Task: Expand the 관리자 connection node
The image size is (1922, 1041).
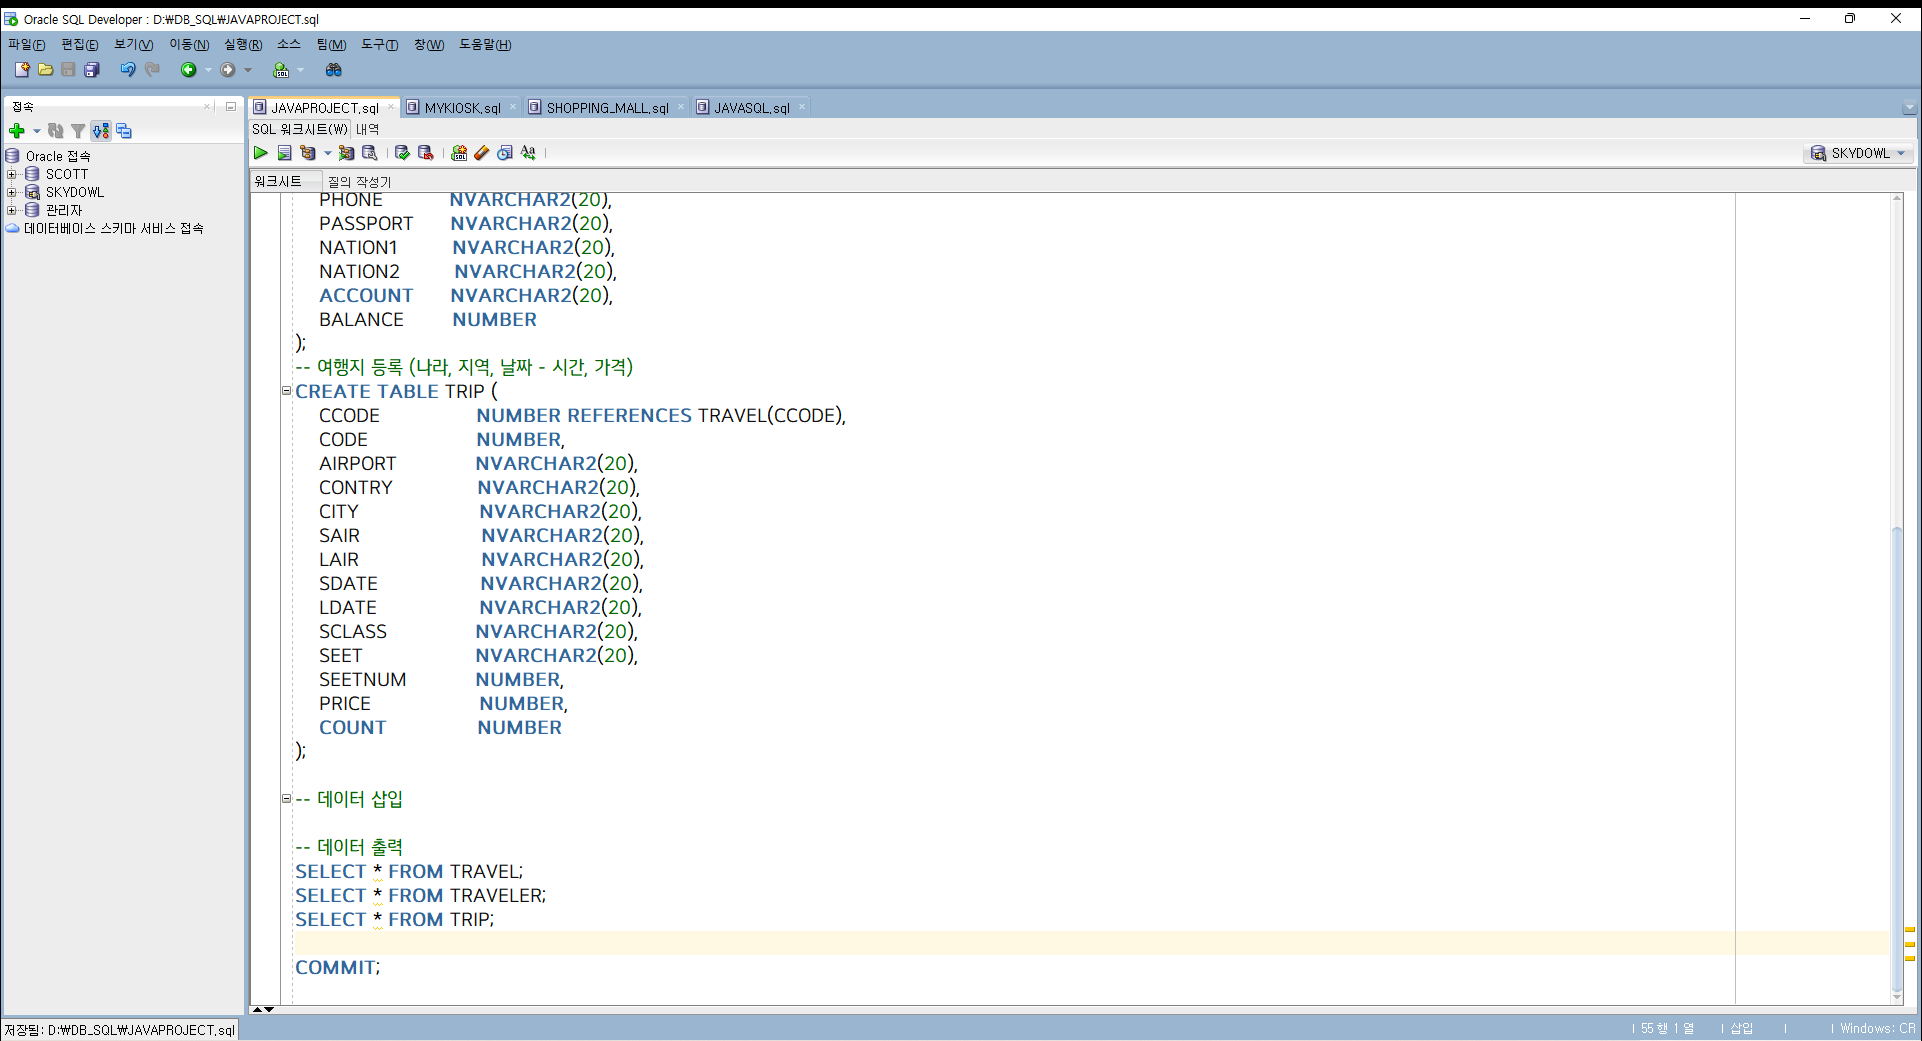Action: [x=11, y=210]
